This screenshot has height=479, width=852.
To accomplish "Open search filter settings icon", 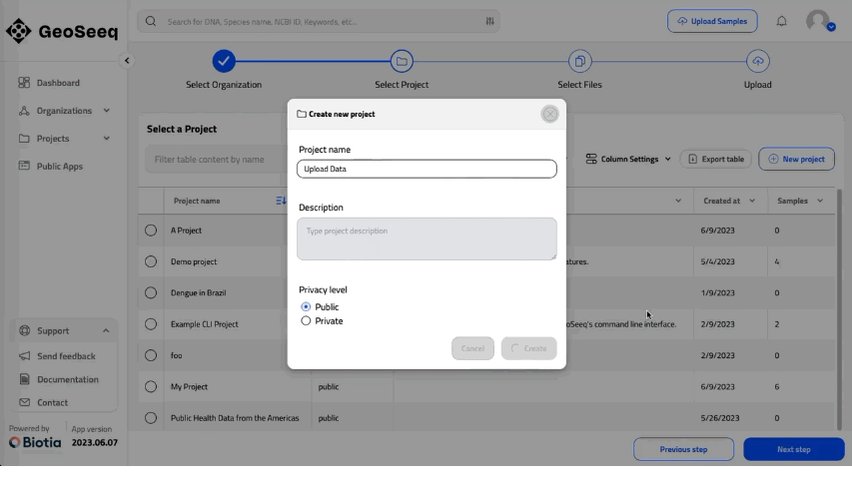I will click(490, 21).
